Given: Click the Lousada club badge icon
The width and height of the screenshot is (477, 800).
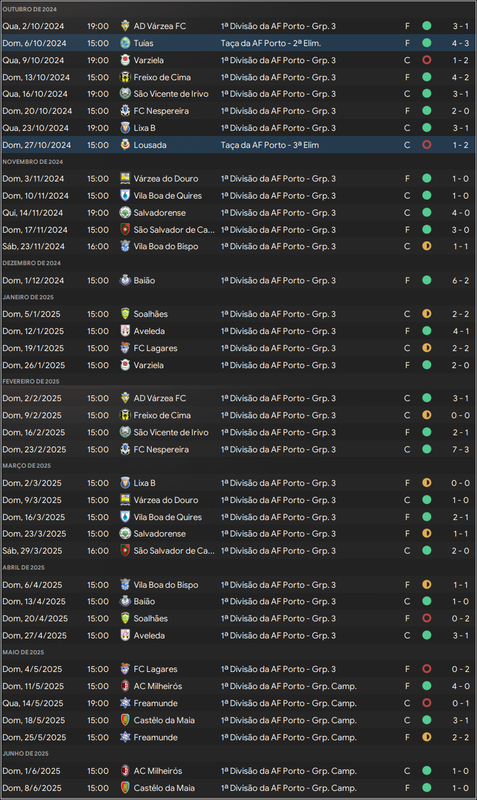Looking at the screenshot, I should coord(125,145).
